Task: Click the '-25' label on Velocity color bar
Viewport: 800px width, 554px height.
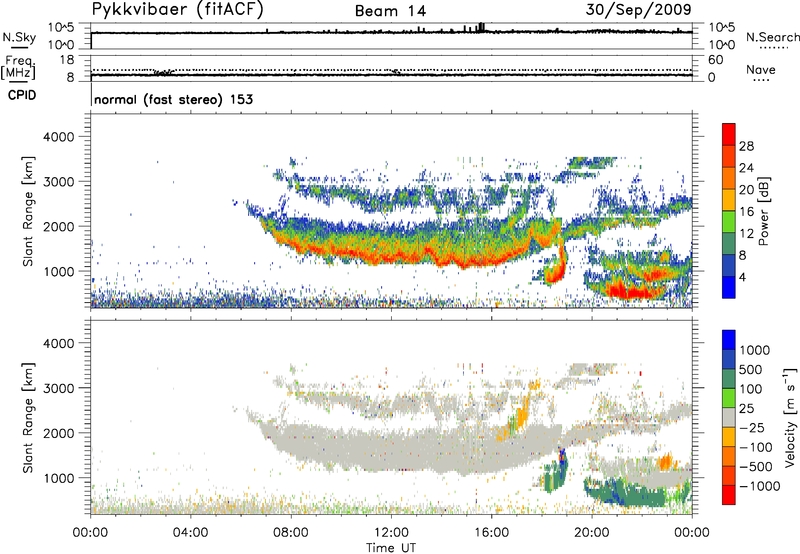Action: (x=752, y=428)
